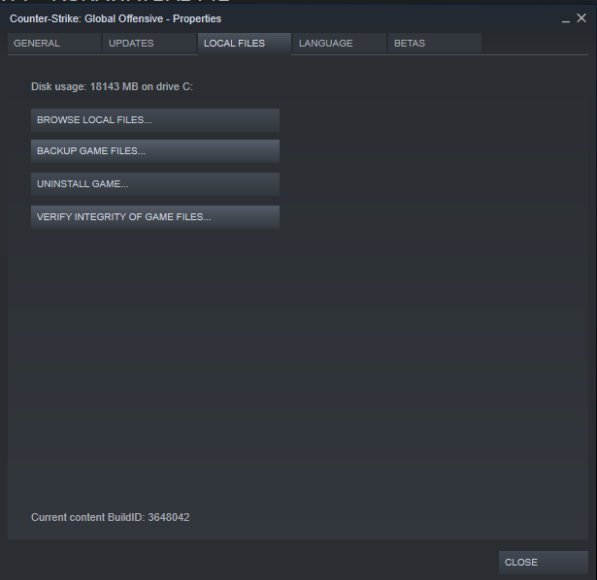Open the Updates tab

150,43
